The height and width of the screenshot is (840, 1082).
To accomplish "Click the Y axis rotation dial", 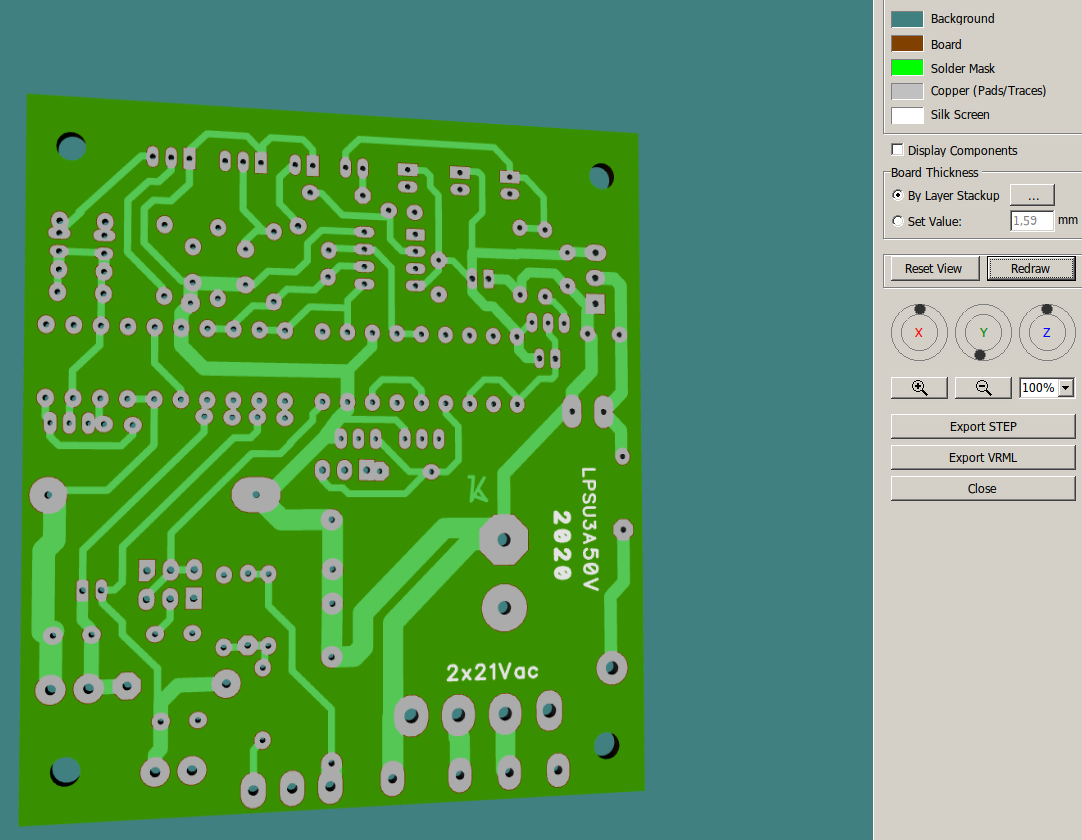I will (983, 333).
